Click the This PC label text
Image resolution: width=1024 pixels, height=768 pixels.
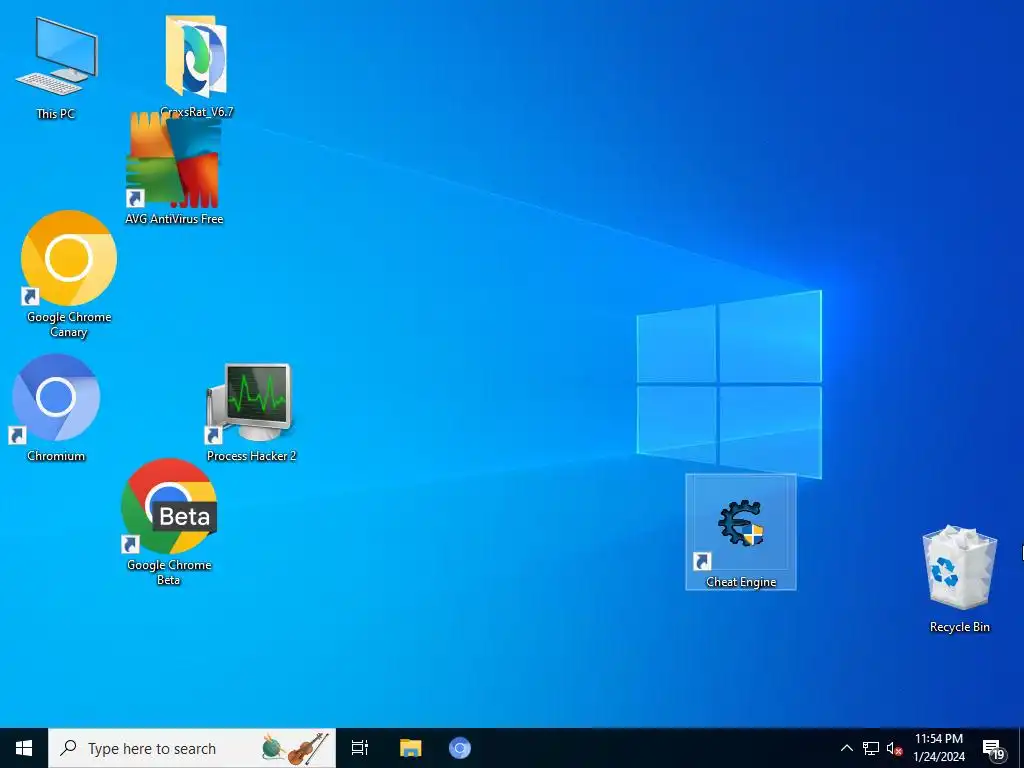pyautogui.click(x=56, y=114)
